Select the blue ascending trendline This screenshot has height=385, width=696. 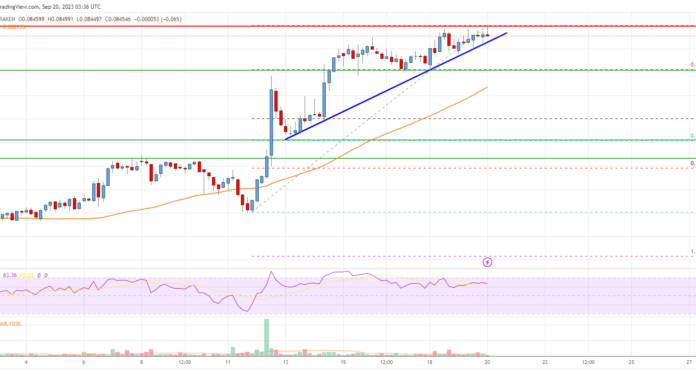click(395, 86)
